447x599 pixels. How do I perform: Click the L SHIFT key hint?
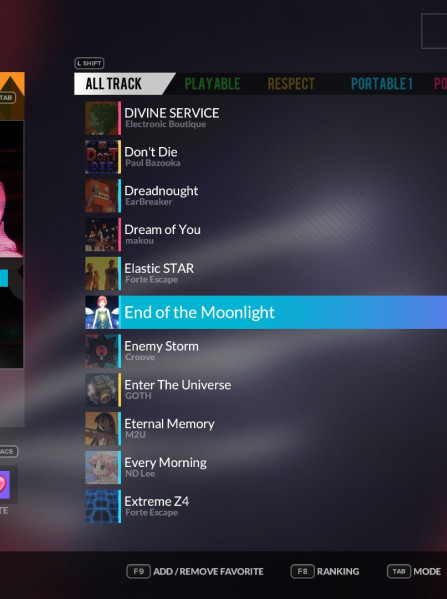[89, 63]
